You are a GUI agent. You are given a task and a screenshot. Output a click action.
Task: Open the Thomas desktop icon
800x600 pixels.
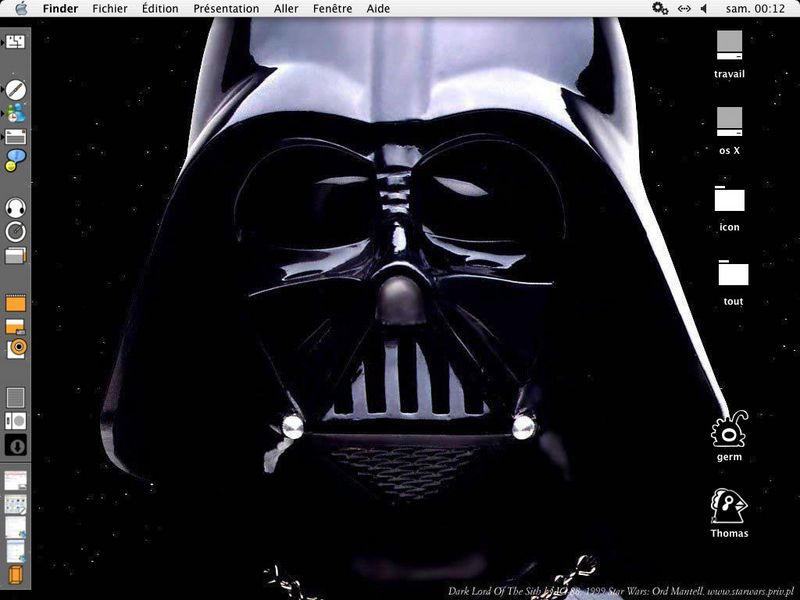[x=729, y=507]
